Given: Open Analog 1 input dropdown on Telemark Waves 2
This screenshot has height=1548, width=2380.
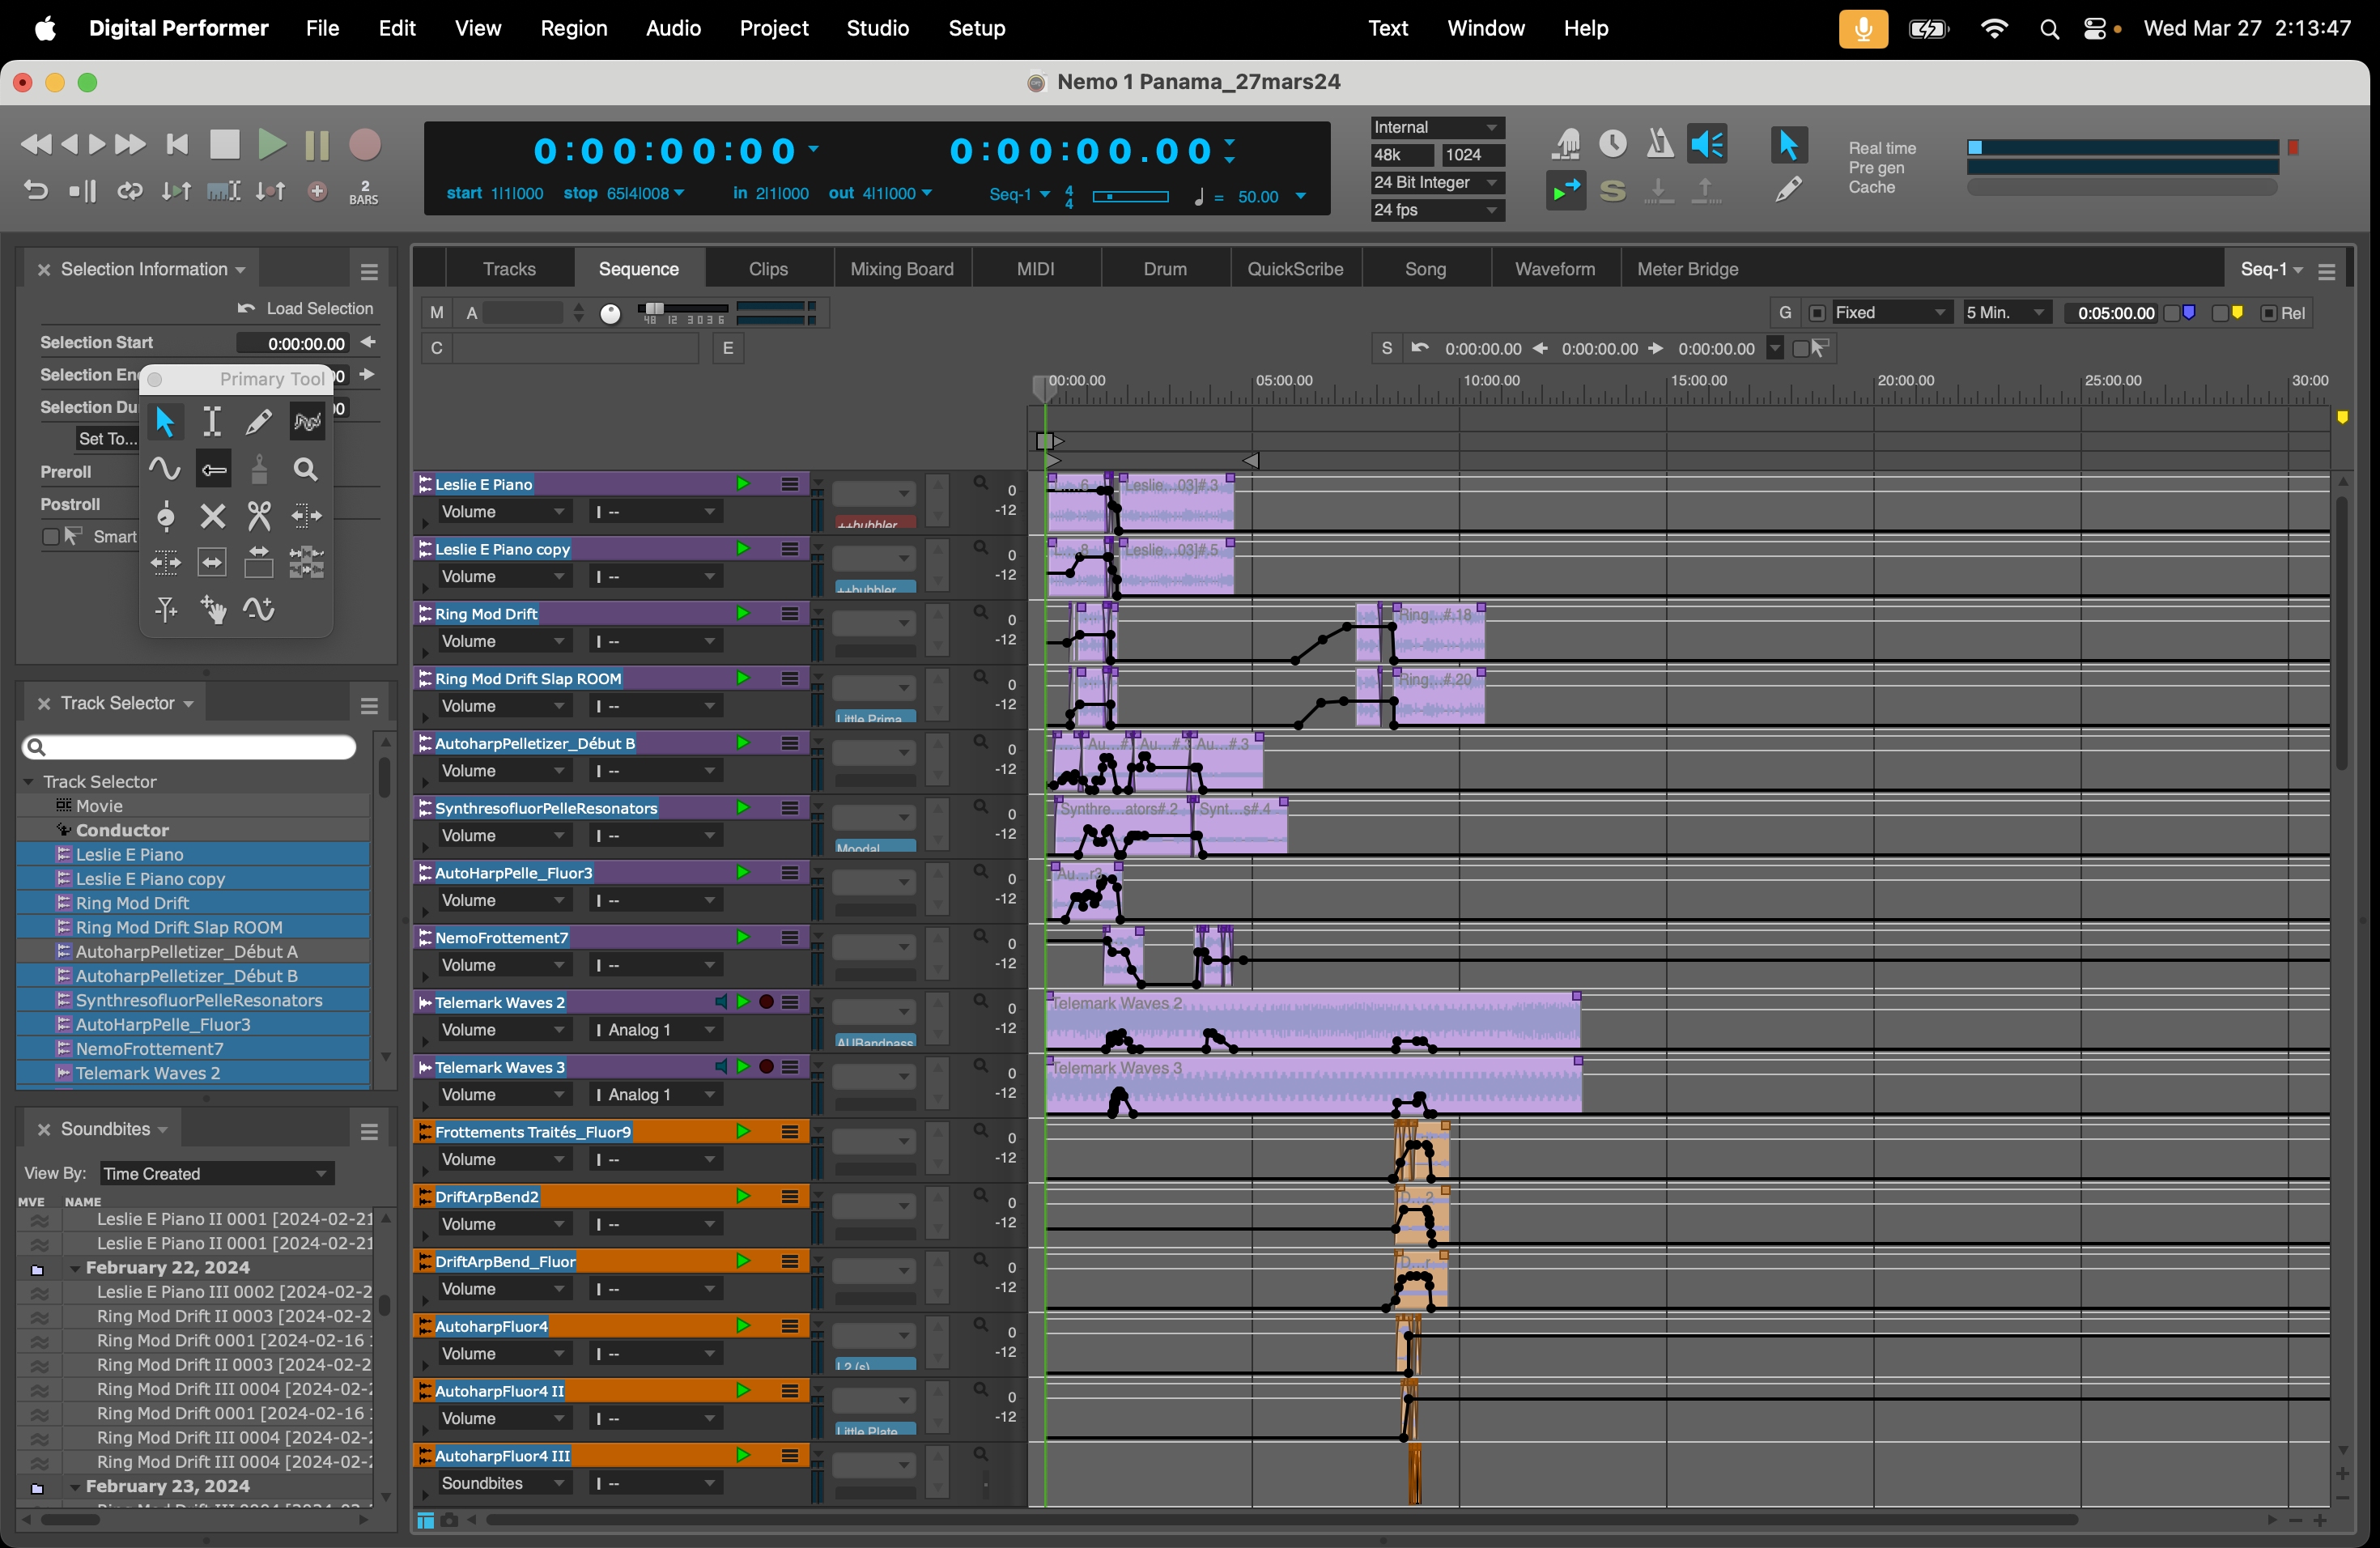Looking at the screenshot, I should (x=656, y=1029).
